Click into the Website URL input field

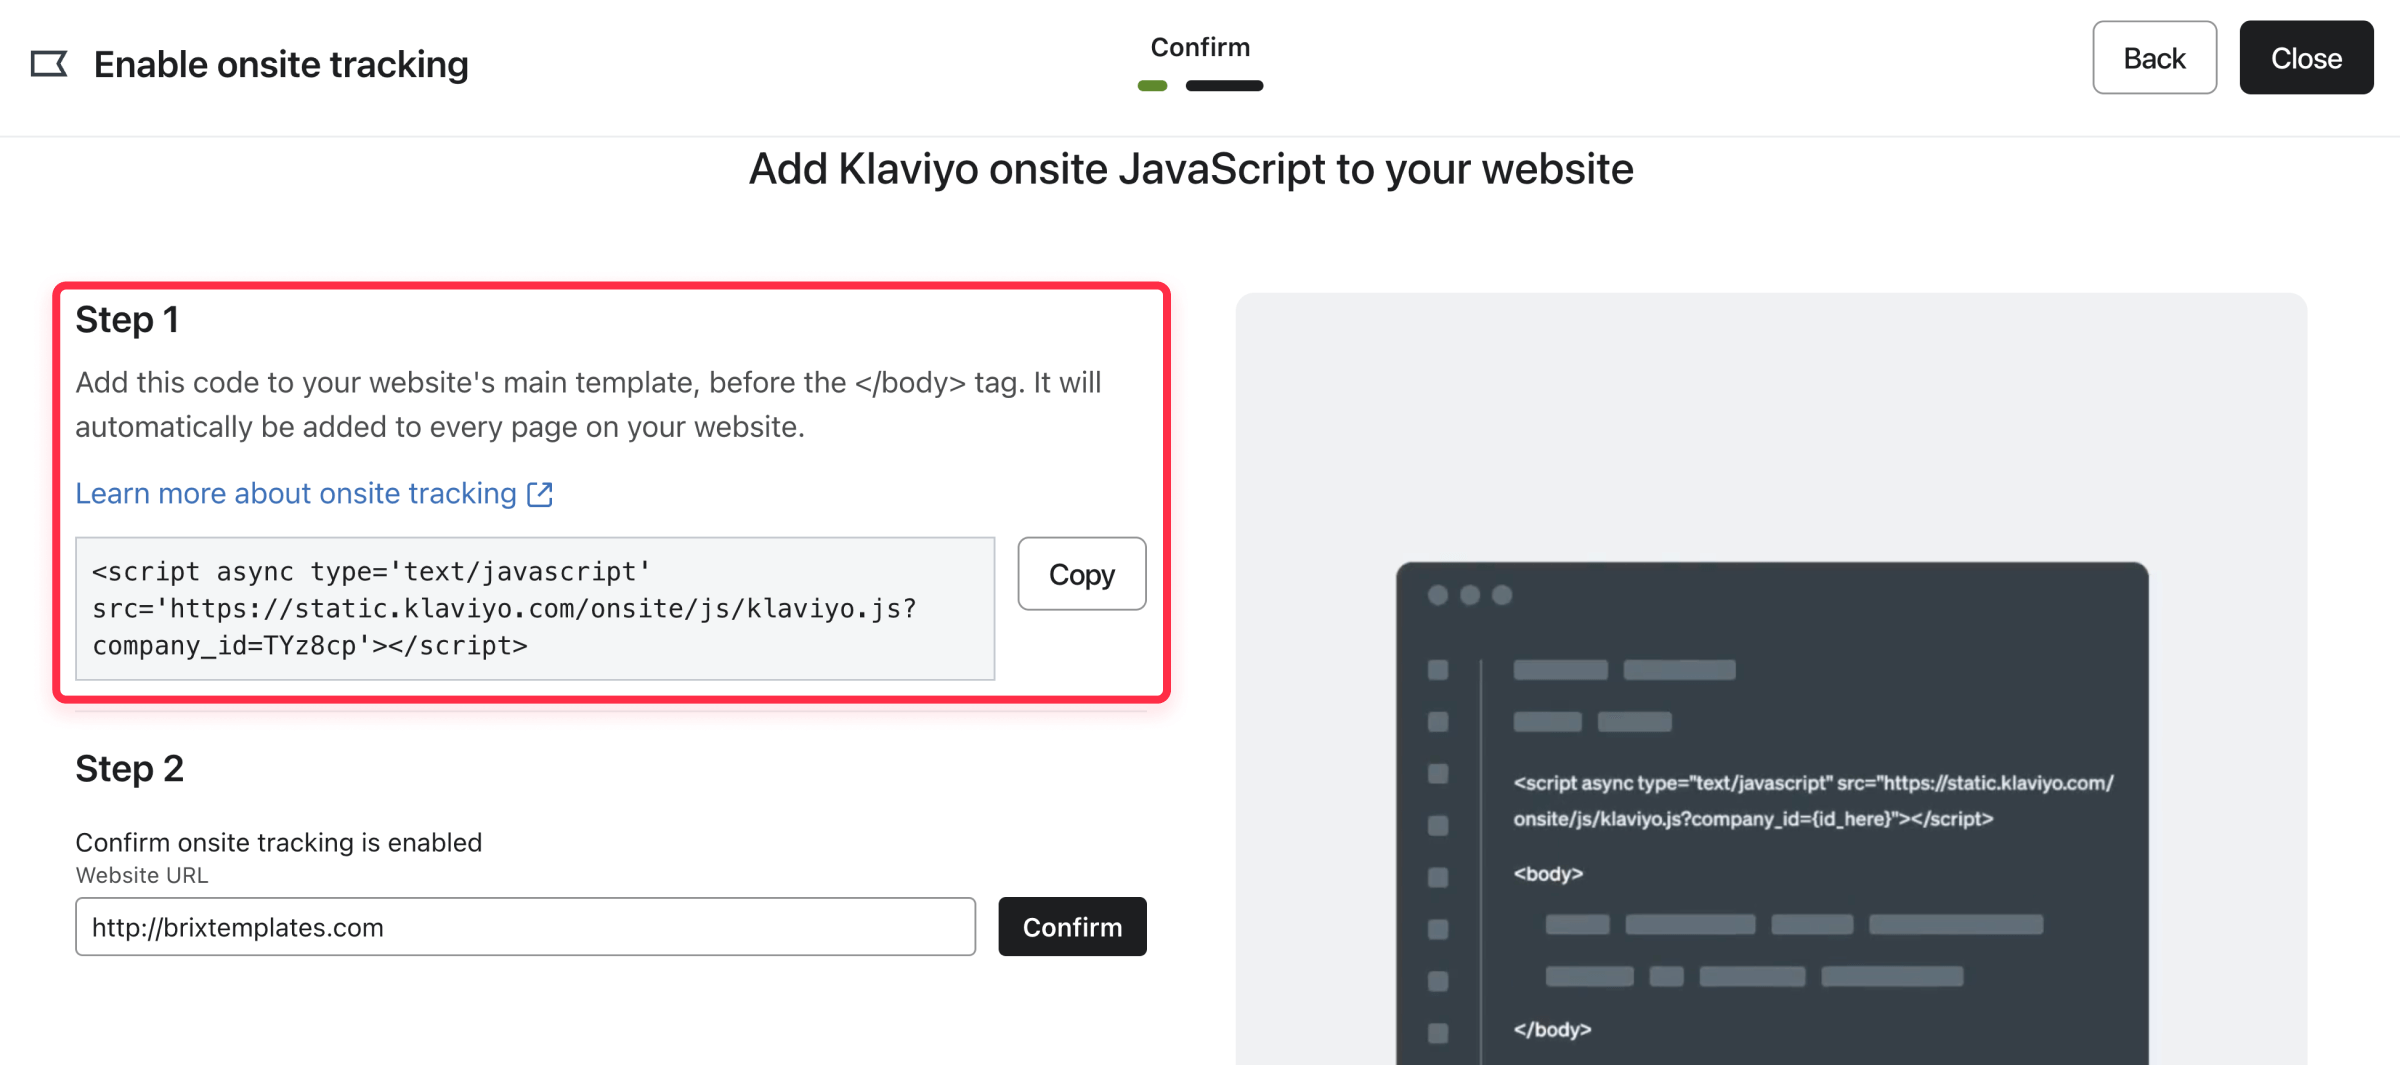tap(525, 927)
